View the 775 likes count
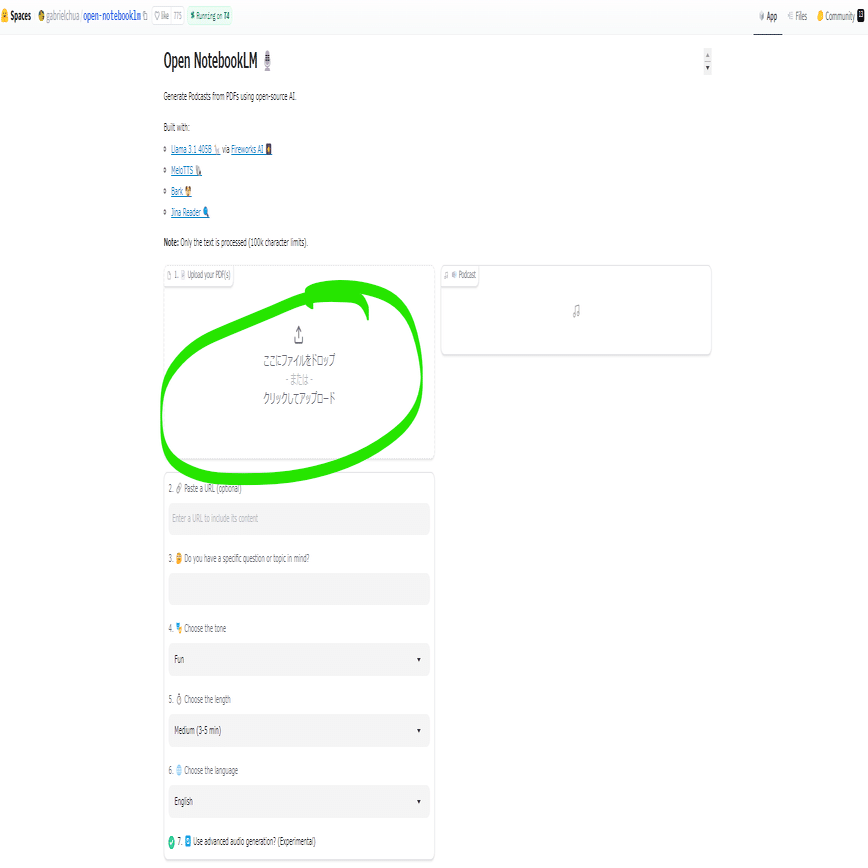The image size is (868, 868). pyautogui.click(x=178, y=16)
